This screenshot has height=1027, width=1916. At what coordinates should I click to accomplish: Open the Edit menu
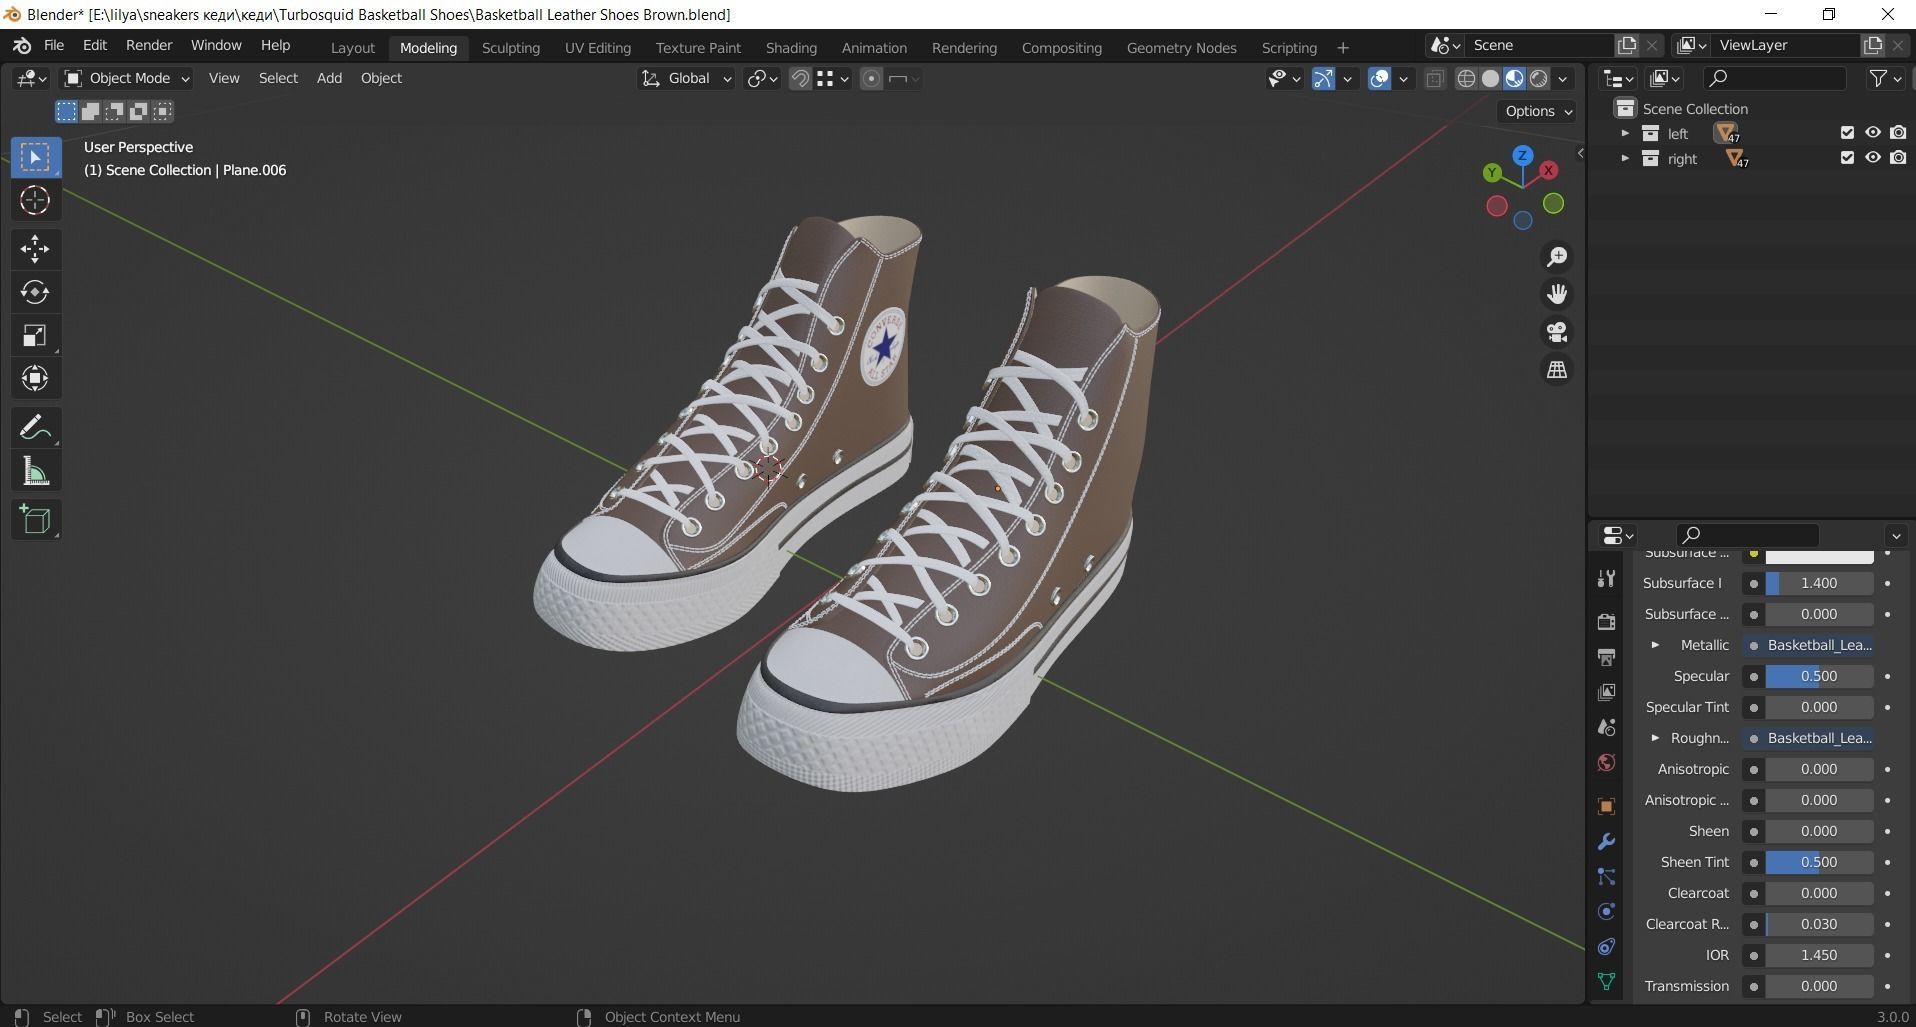[x=95, y=46]
